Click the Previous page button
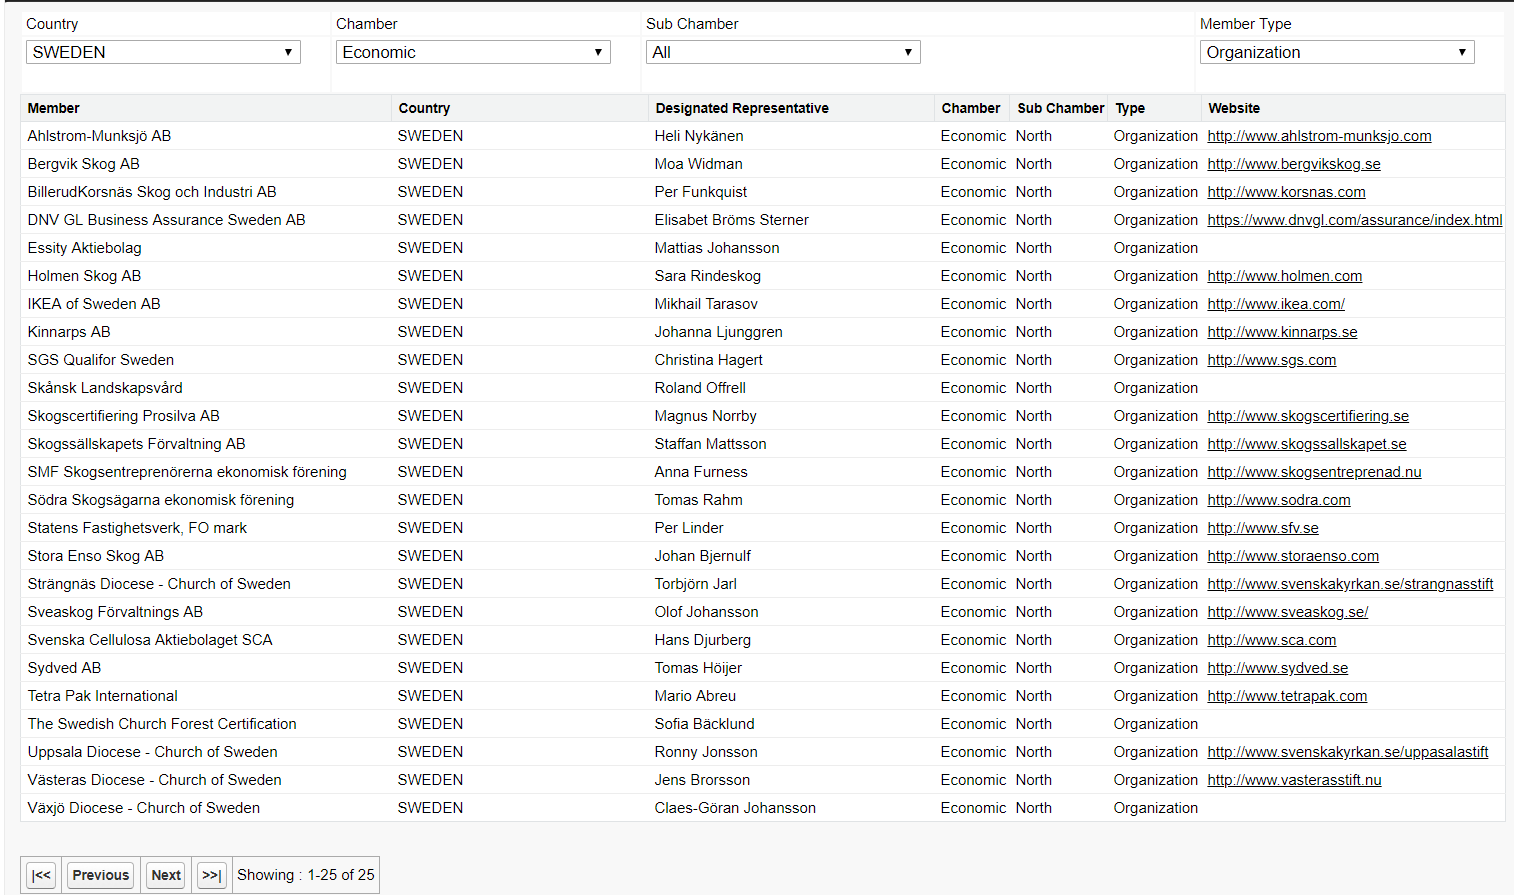Viewport: 1514px width, 895px height. click(101, 875)
